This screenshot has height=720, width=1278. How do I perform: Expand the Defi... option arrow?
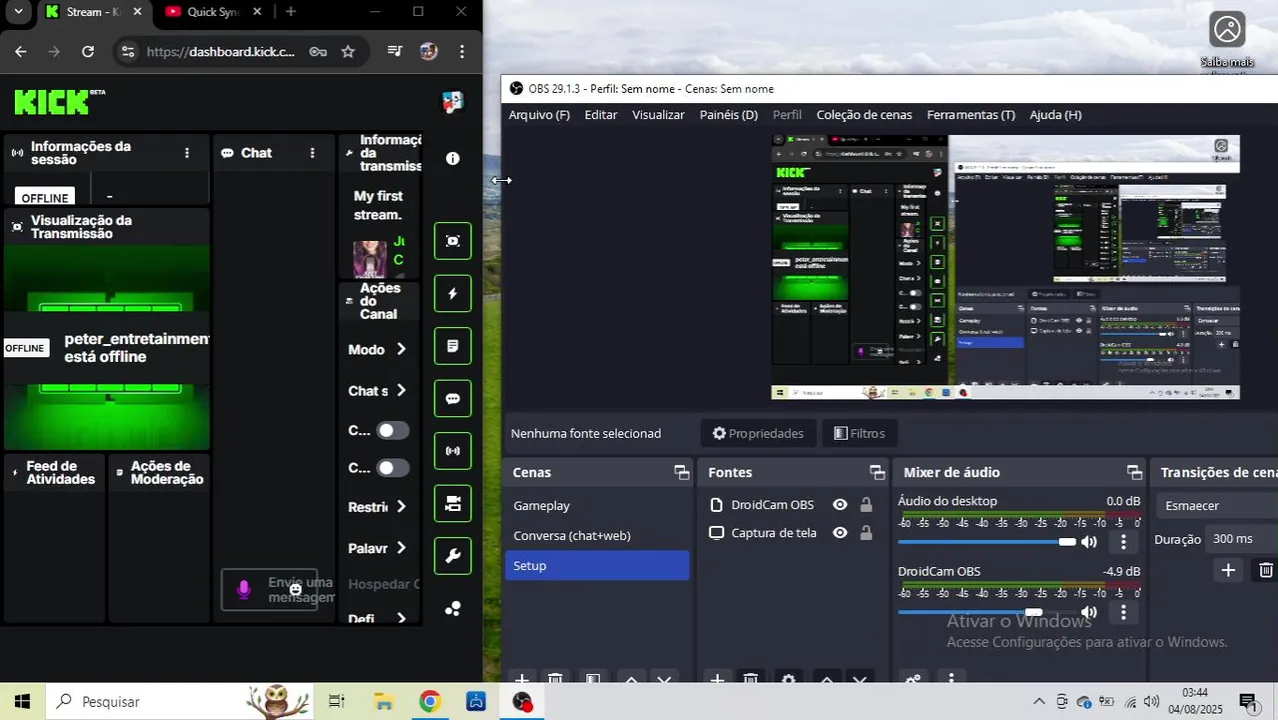click(x=401, y=619)
